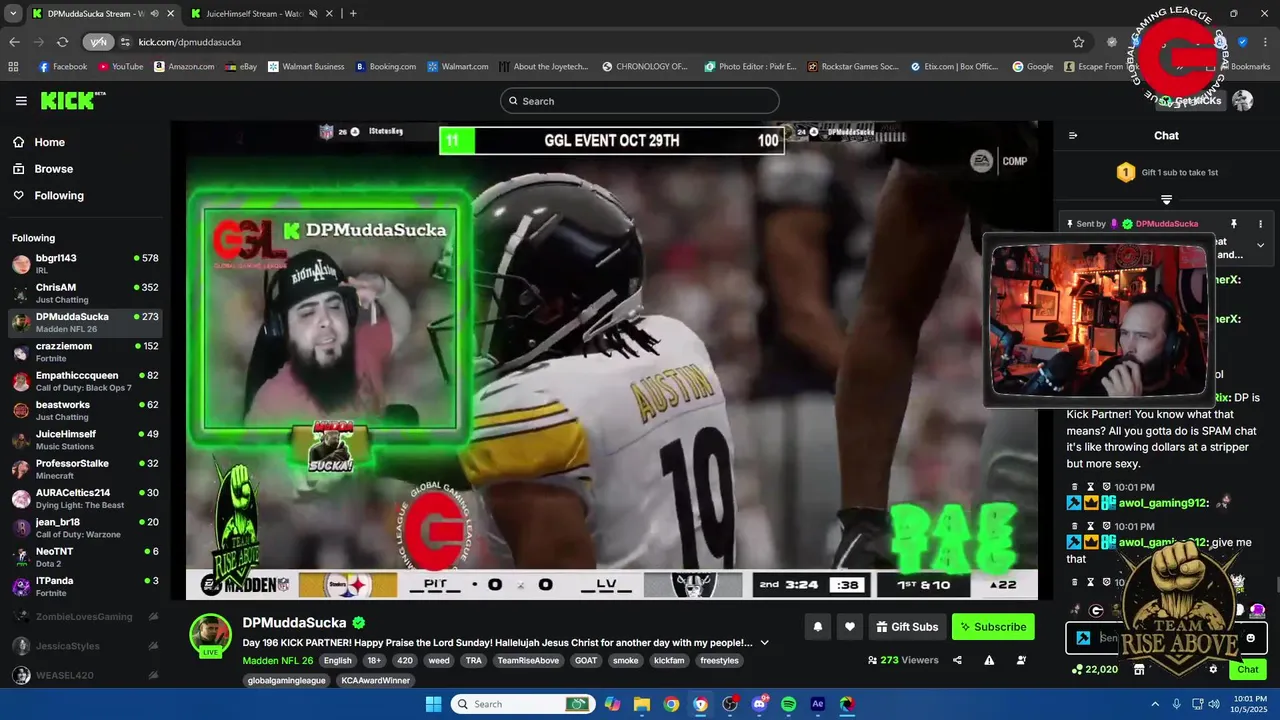Open JuiceHimself channel in Following list

click(x=85, y=440)
